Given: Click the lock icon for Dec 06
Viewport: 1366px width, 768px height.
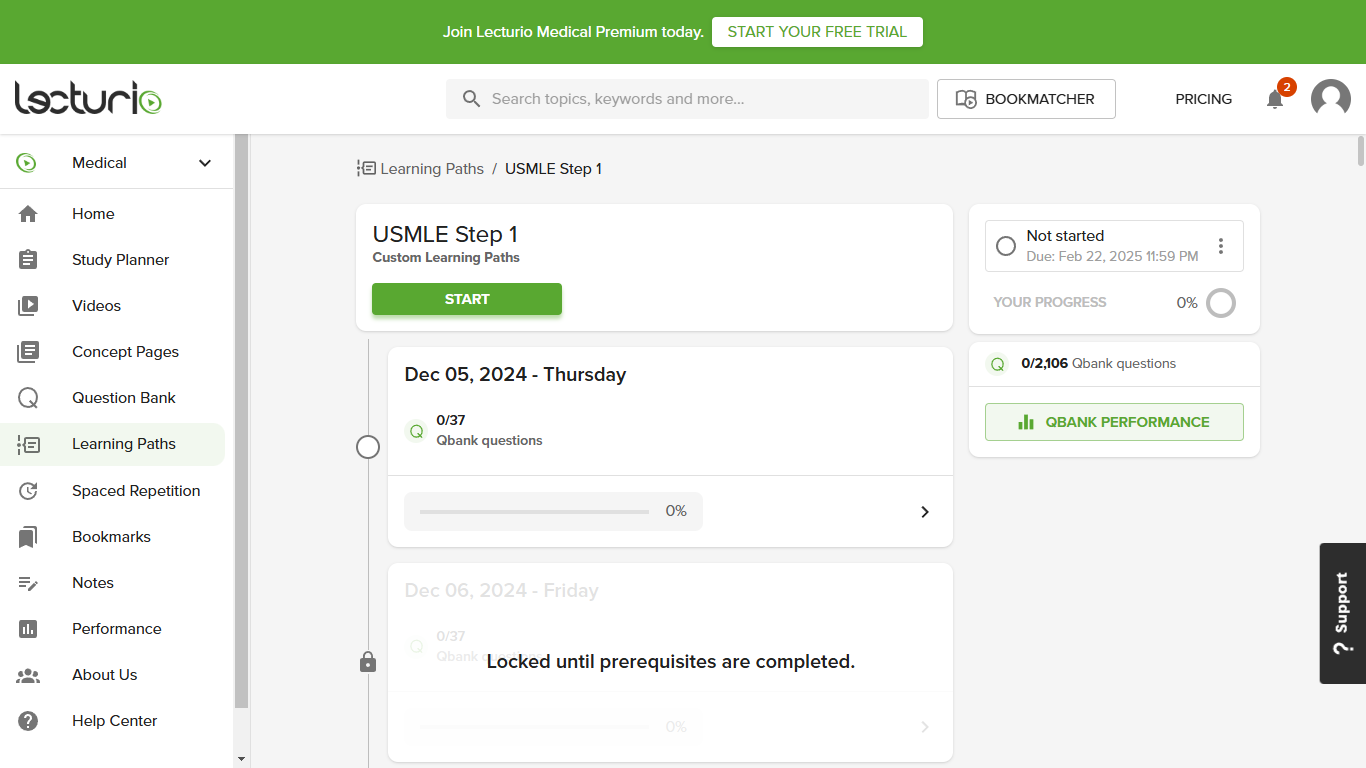Looking at the screenshot, I should click(x=368, y=662).
